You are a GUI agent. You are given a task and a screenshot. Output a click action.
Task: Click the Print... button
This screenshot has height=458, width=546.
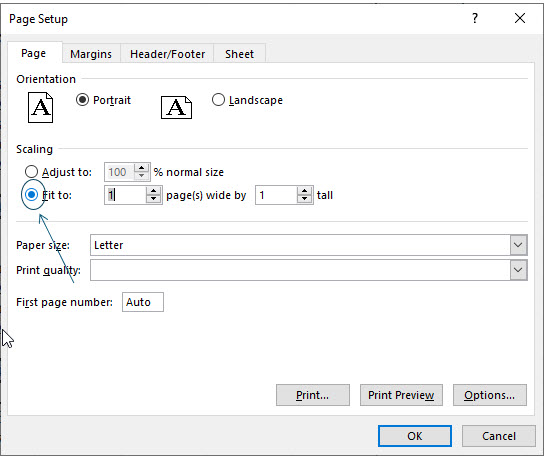click(x=313, y=395)
